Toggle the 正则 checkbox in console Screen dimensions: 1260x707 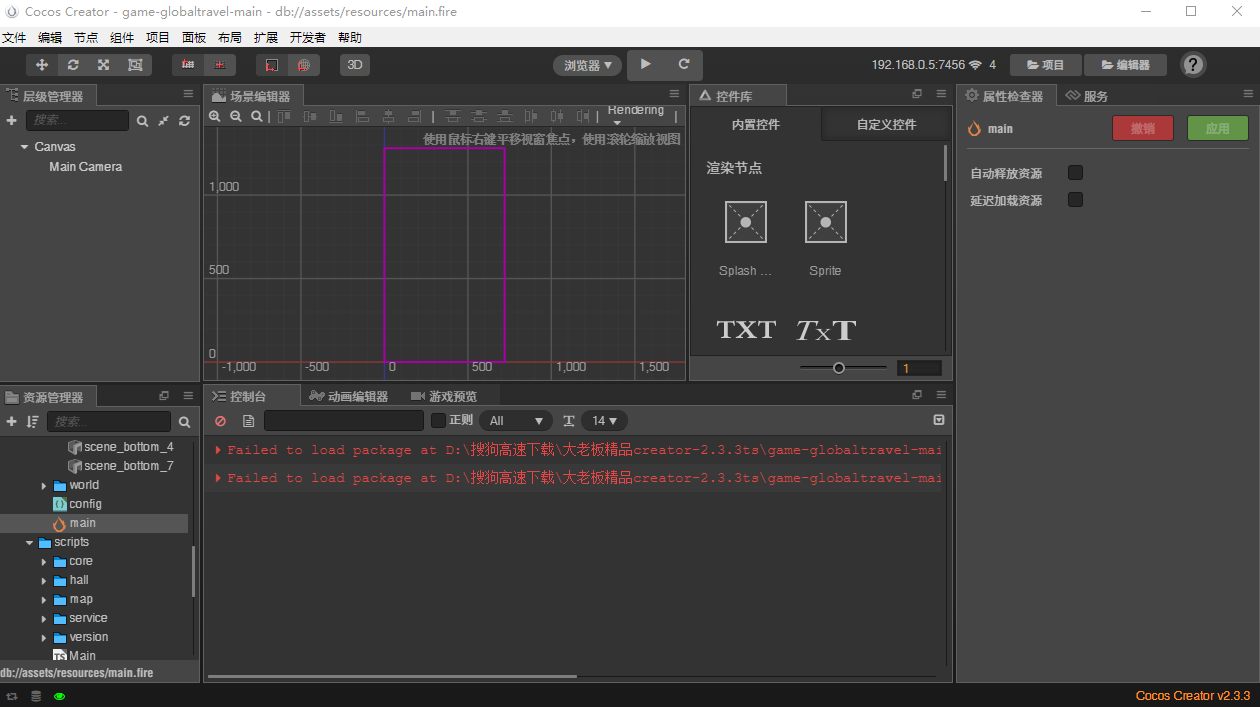[x=437, y=419]
